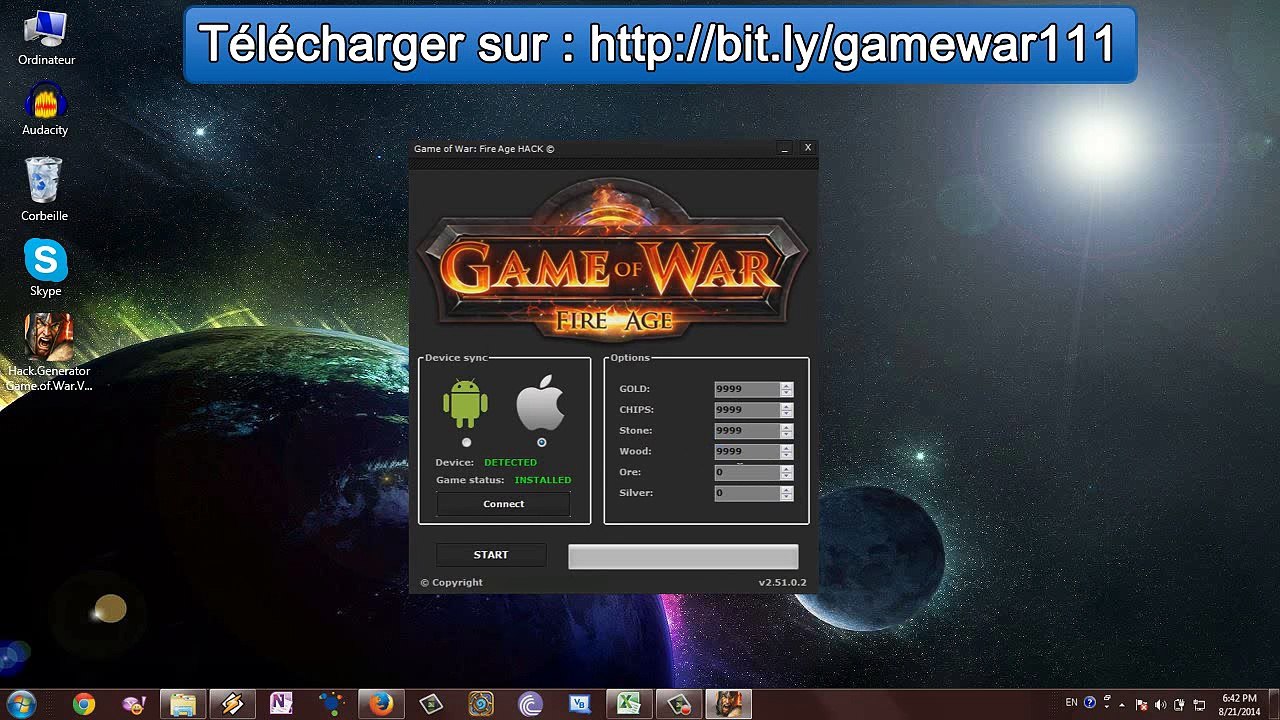Image resolution: width=1280 pixels, height=720 pixels.
Task: Increase Silver with its up arrow
Action: coord(787,490)
